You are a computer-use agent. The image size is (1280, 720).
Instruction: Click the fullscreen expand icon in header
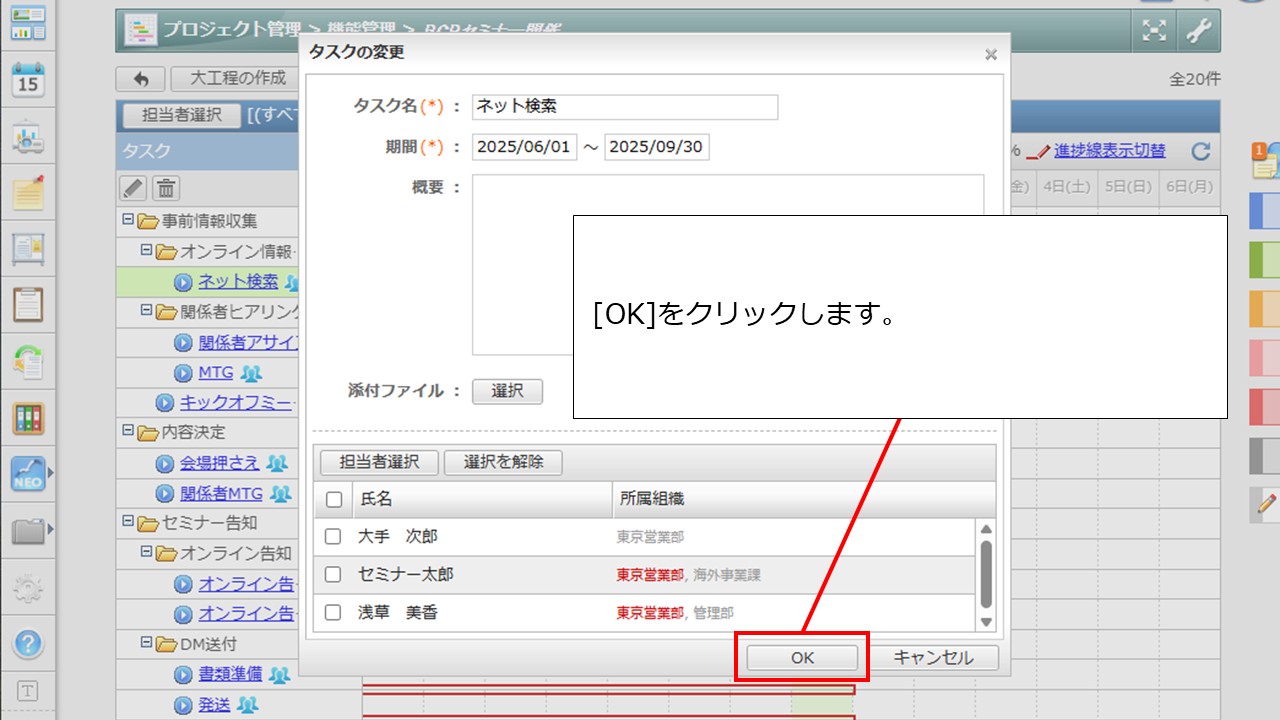click(1154, 31)
